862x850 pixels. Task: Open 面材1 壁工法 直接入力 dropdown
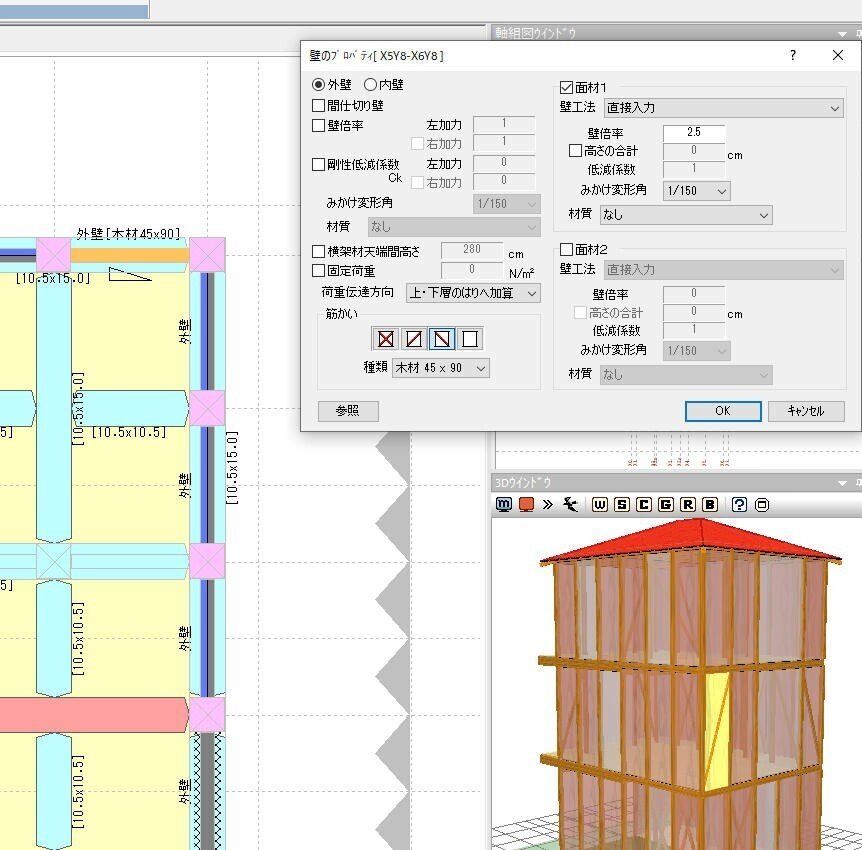pyautogui.click(x=723, y=108)
